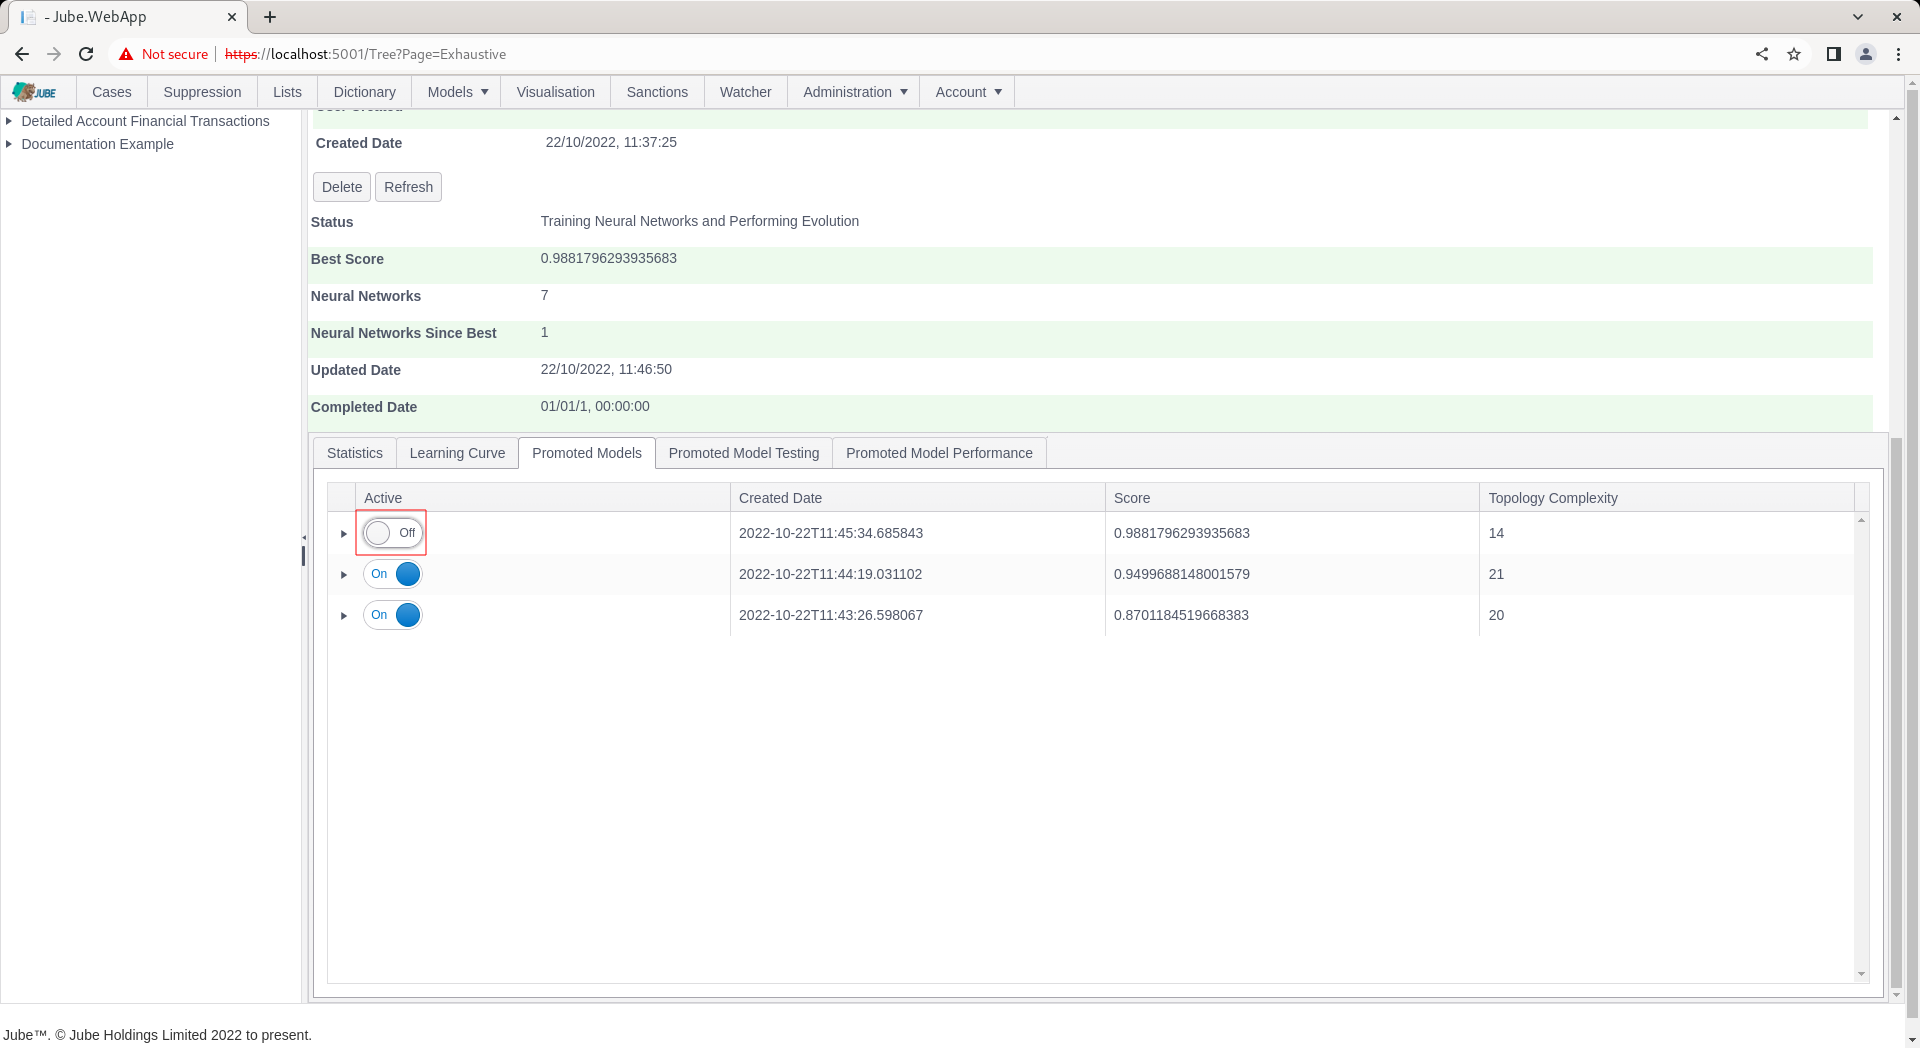This screenshot has height=1048, width=1920.
Task: Switch to the Statistics tab
Action: point(355,453)
